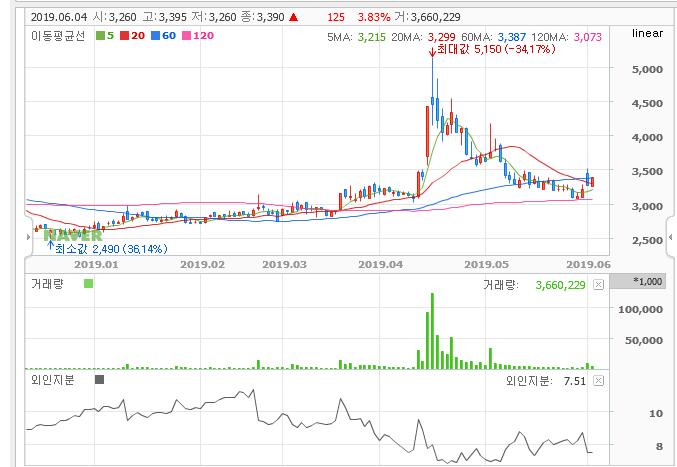The height and width of the screenshot is (467, 677).
Task: Close the 거래량 volume panel
Action: pos(598,284)
